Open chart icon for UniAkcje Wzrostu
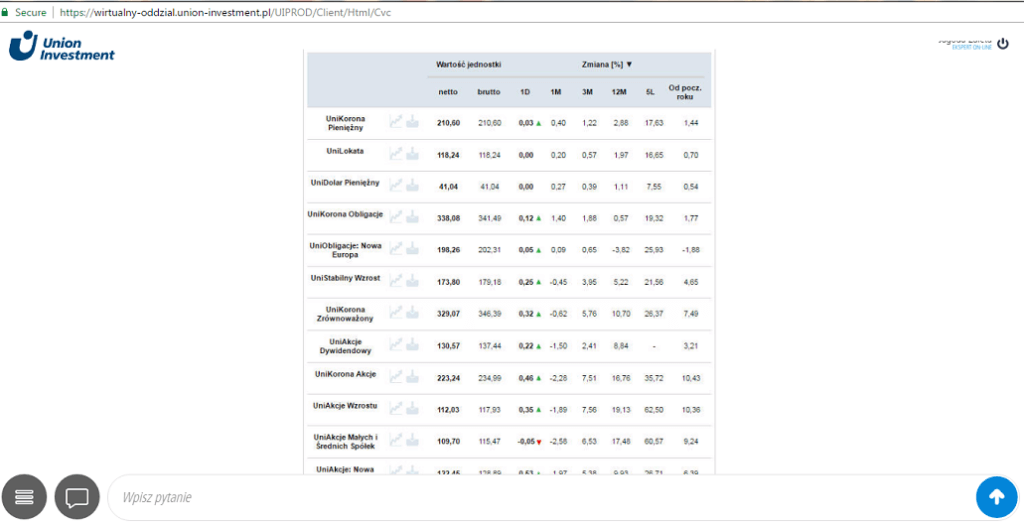The width and height of the screenshot is (1024, 526). (x=397, y=408)
